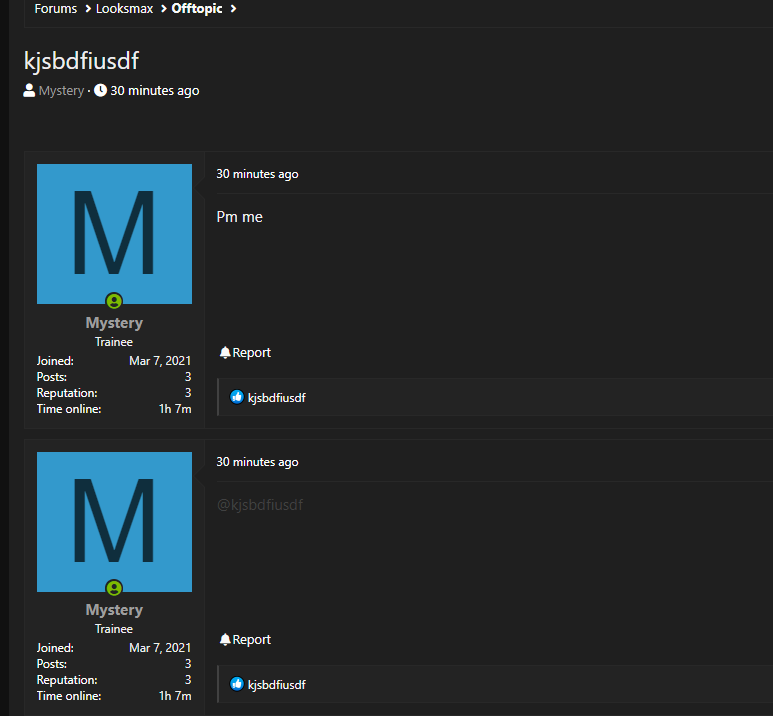Open second post's large M avatar

tap(114, 522)
